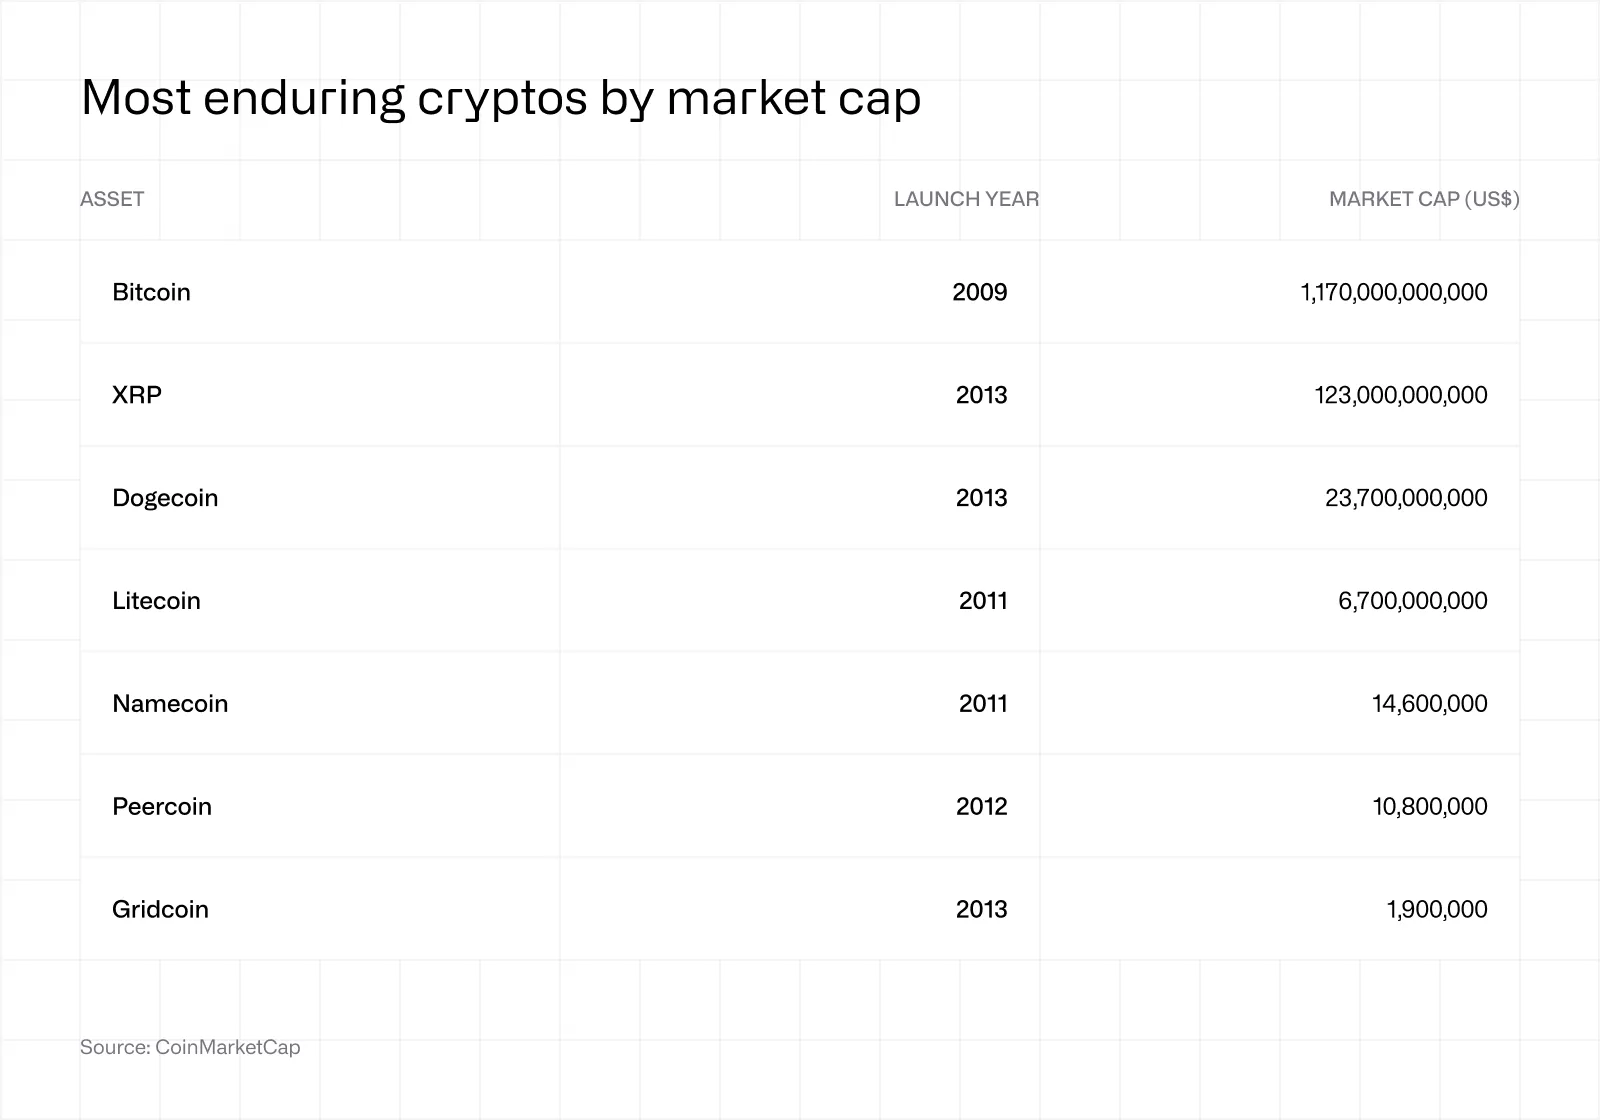
Task: Select the Bitcoin asset name
Action: tap(151, 292)
